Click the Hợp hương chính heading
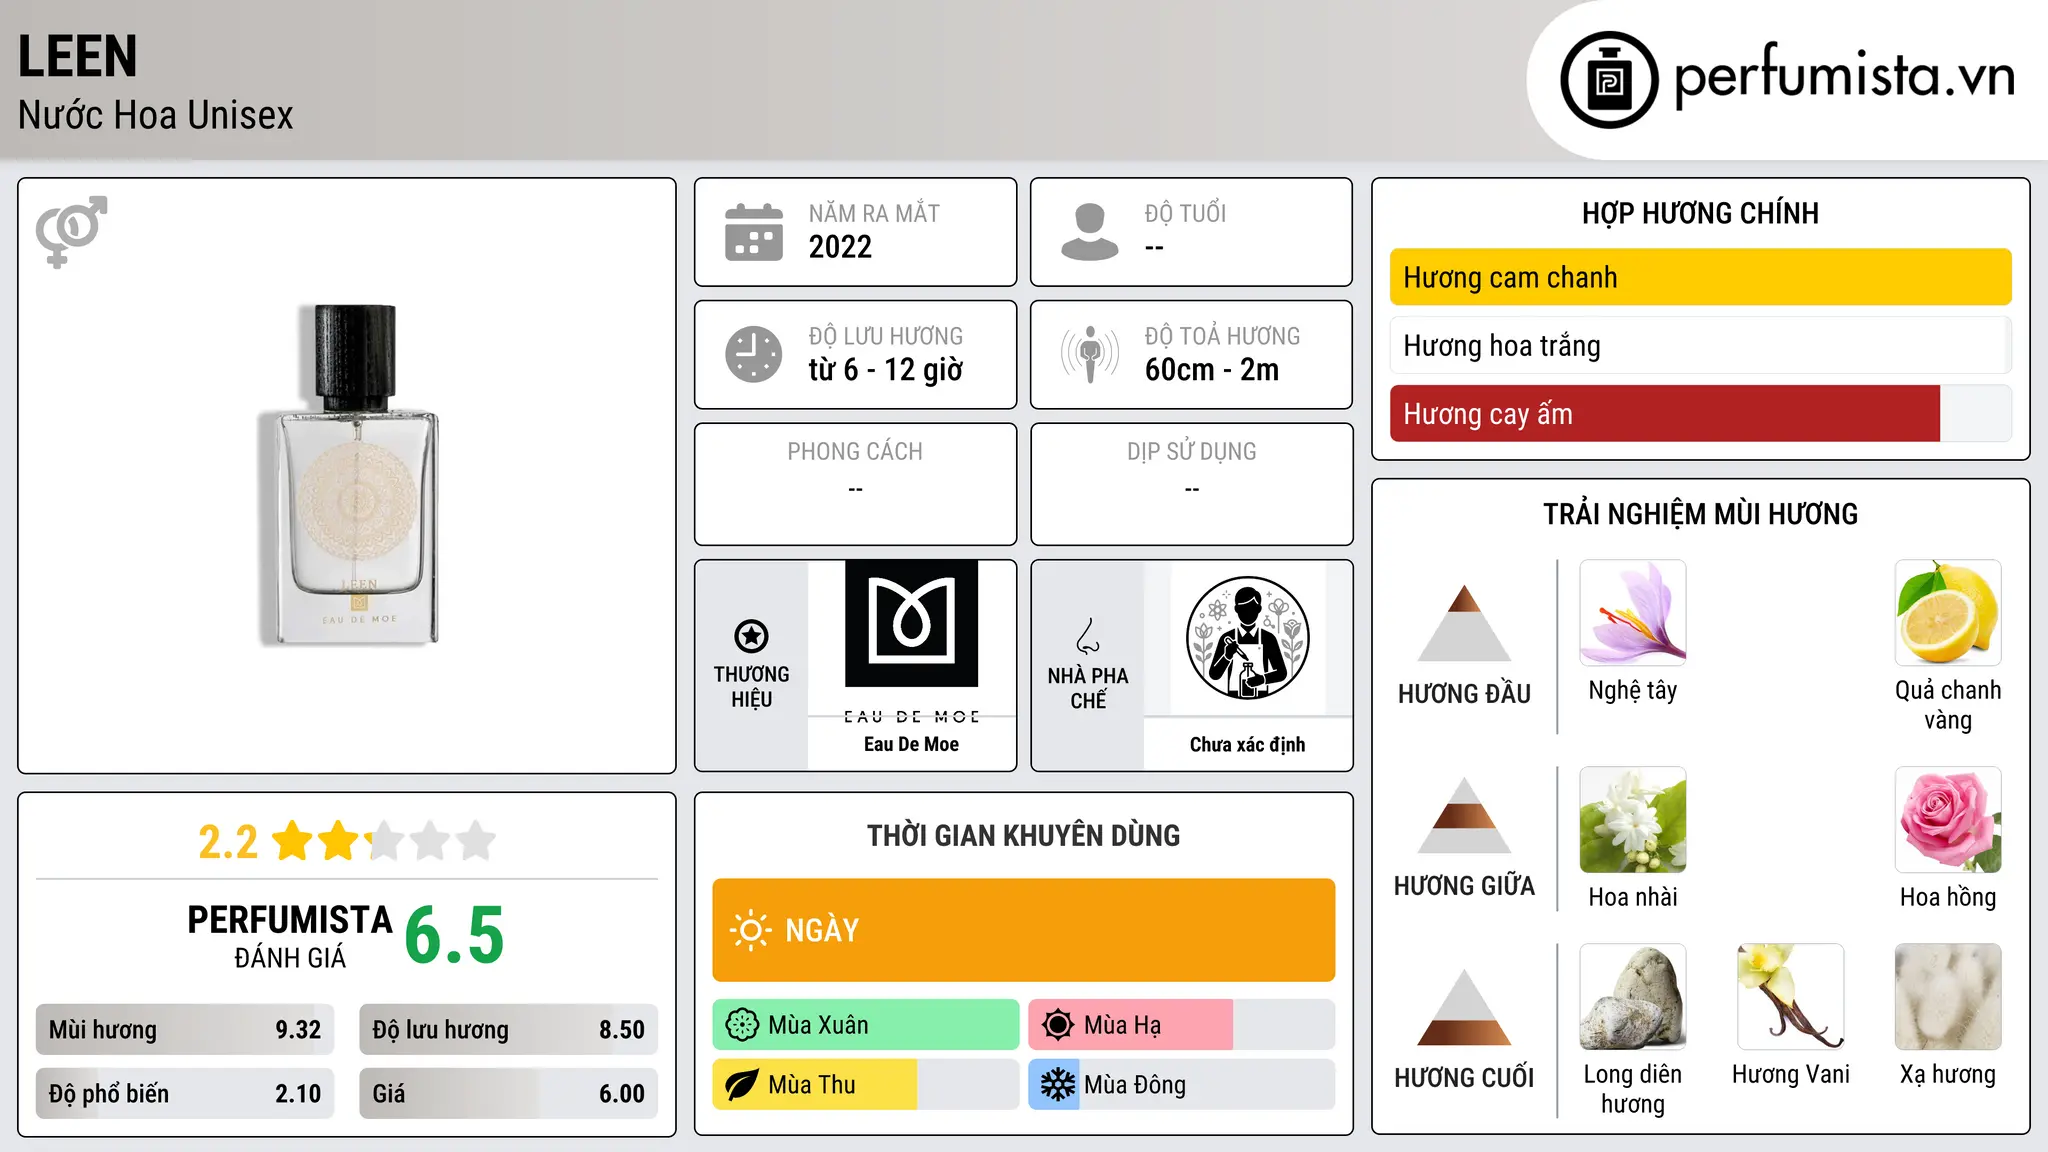 tap(1700, 213)
